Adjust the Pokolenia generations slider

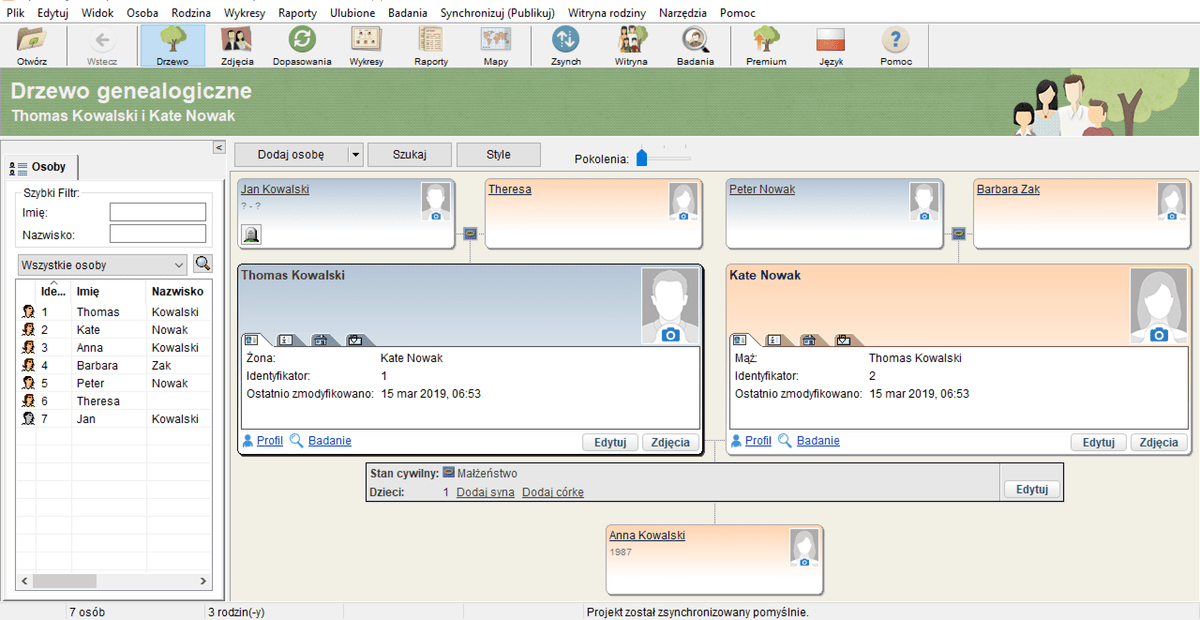642,157
